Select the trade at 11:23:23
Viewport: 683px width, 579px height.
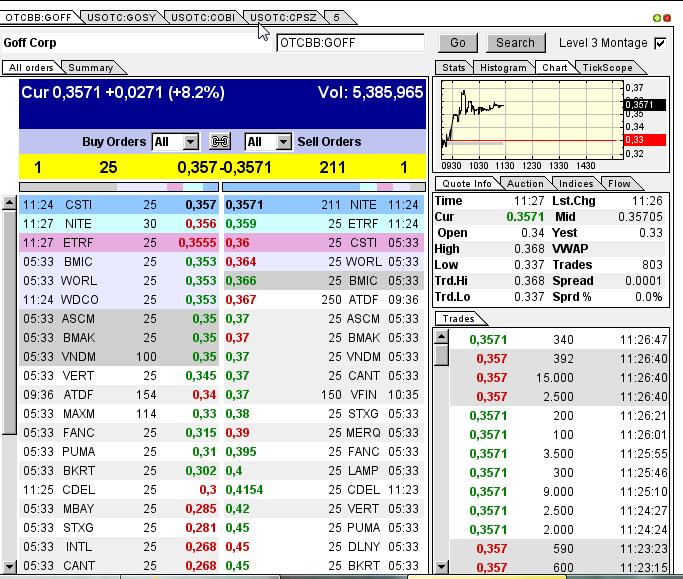point(559,549)
